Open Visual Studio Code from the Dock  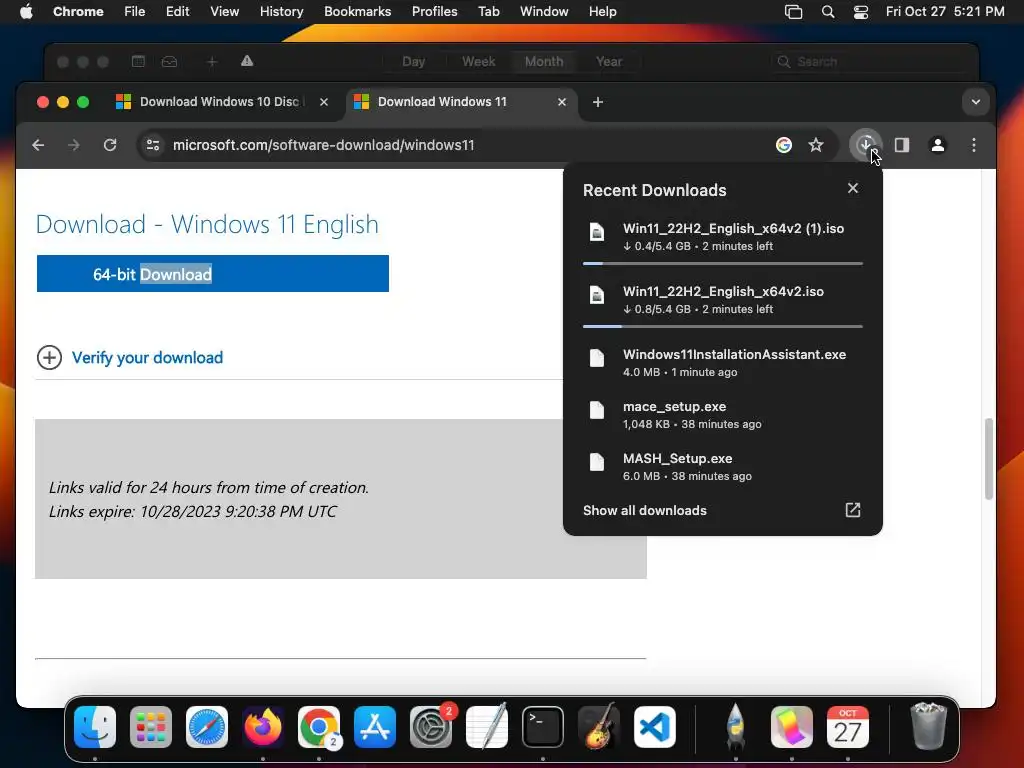655,727
